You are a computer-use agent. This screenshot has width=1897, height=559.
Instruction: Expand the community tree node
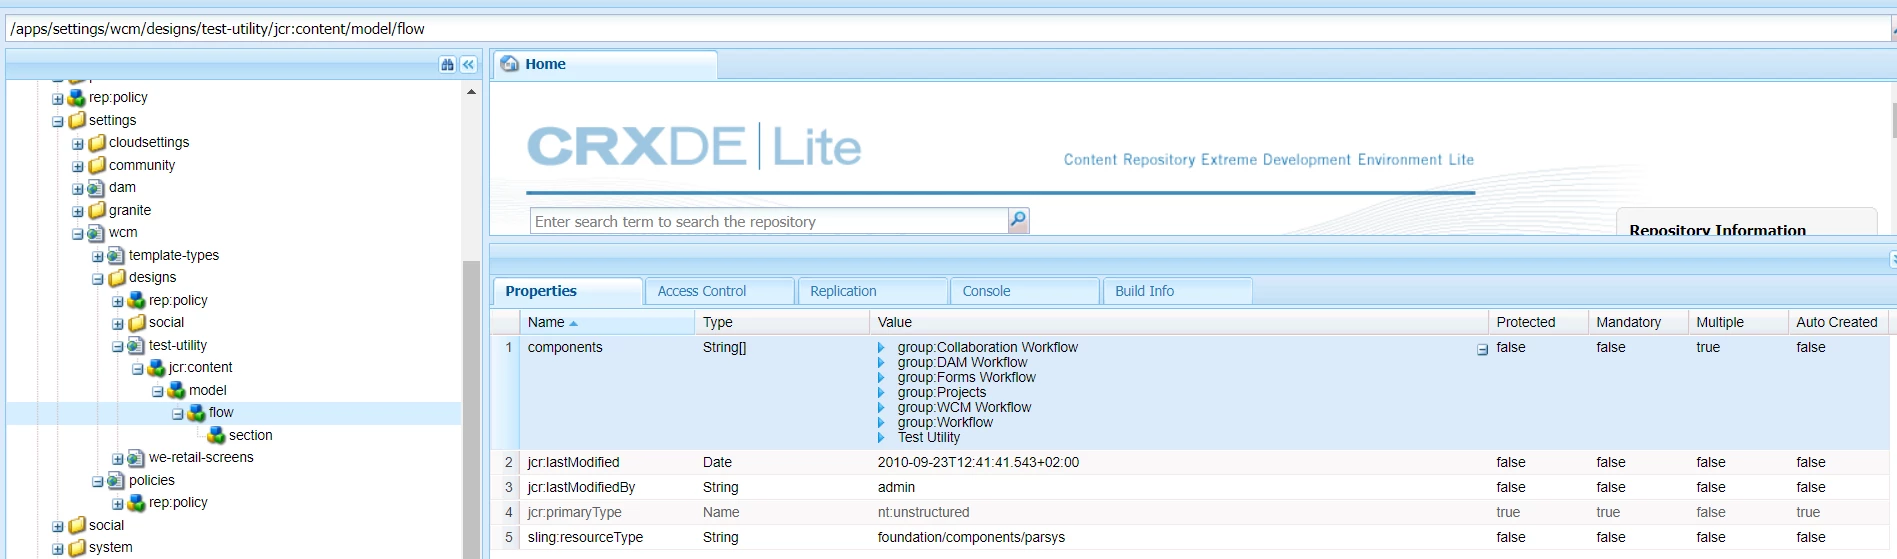point(78,167)
